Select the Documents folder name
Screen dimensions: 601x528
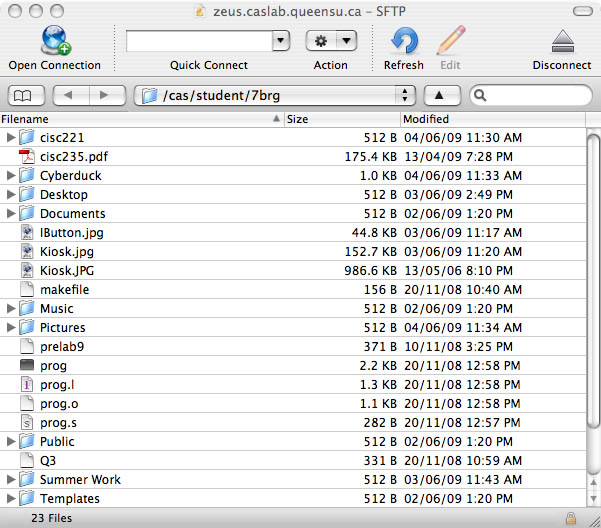[x=72, y=214]
